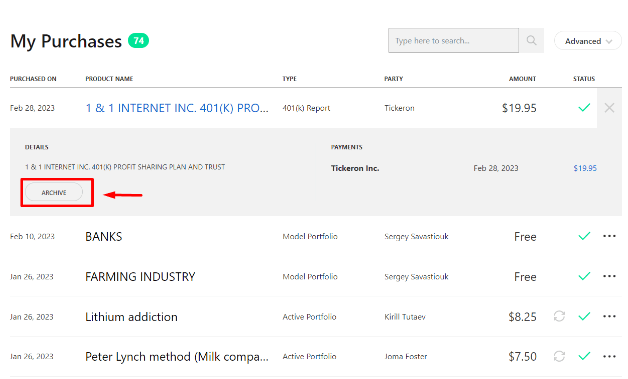Click Tickeron Inc. in Payments section

[355, 168]
